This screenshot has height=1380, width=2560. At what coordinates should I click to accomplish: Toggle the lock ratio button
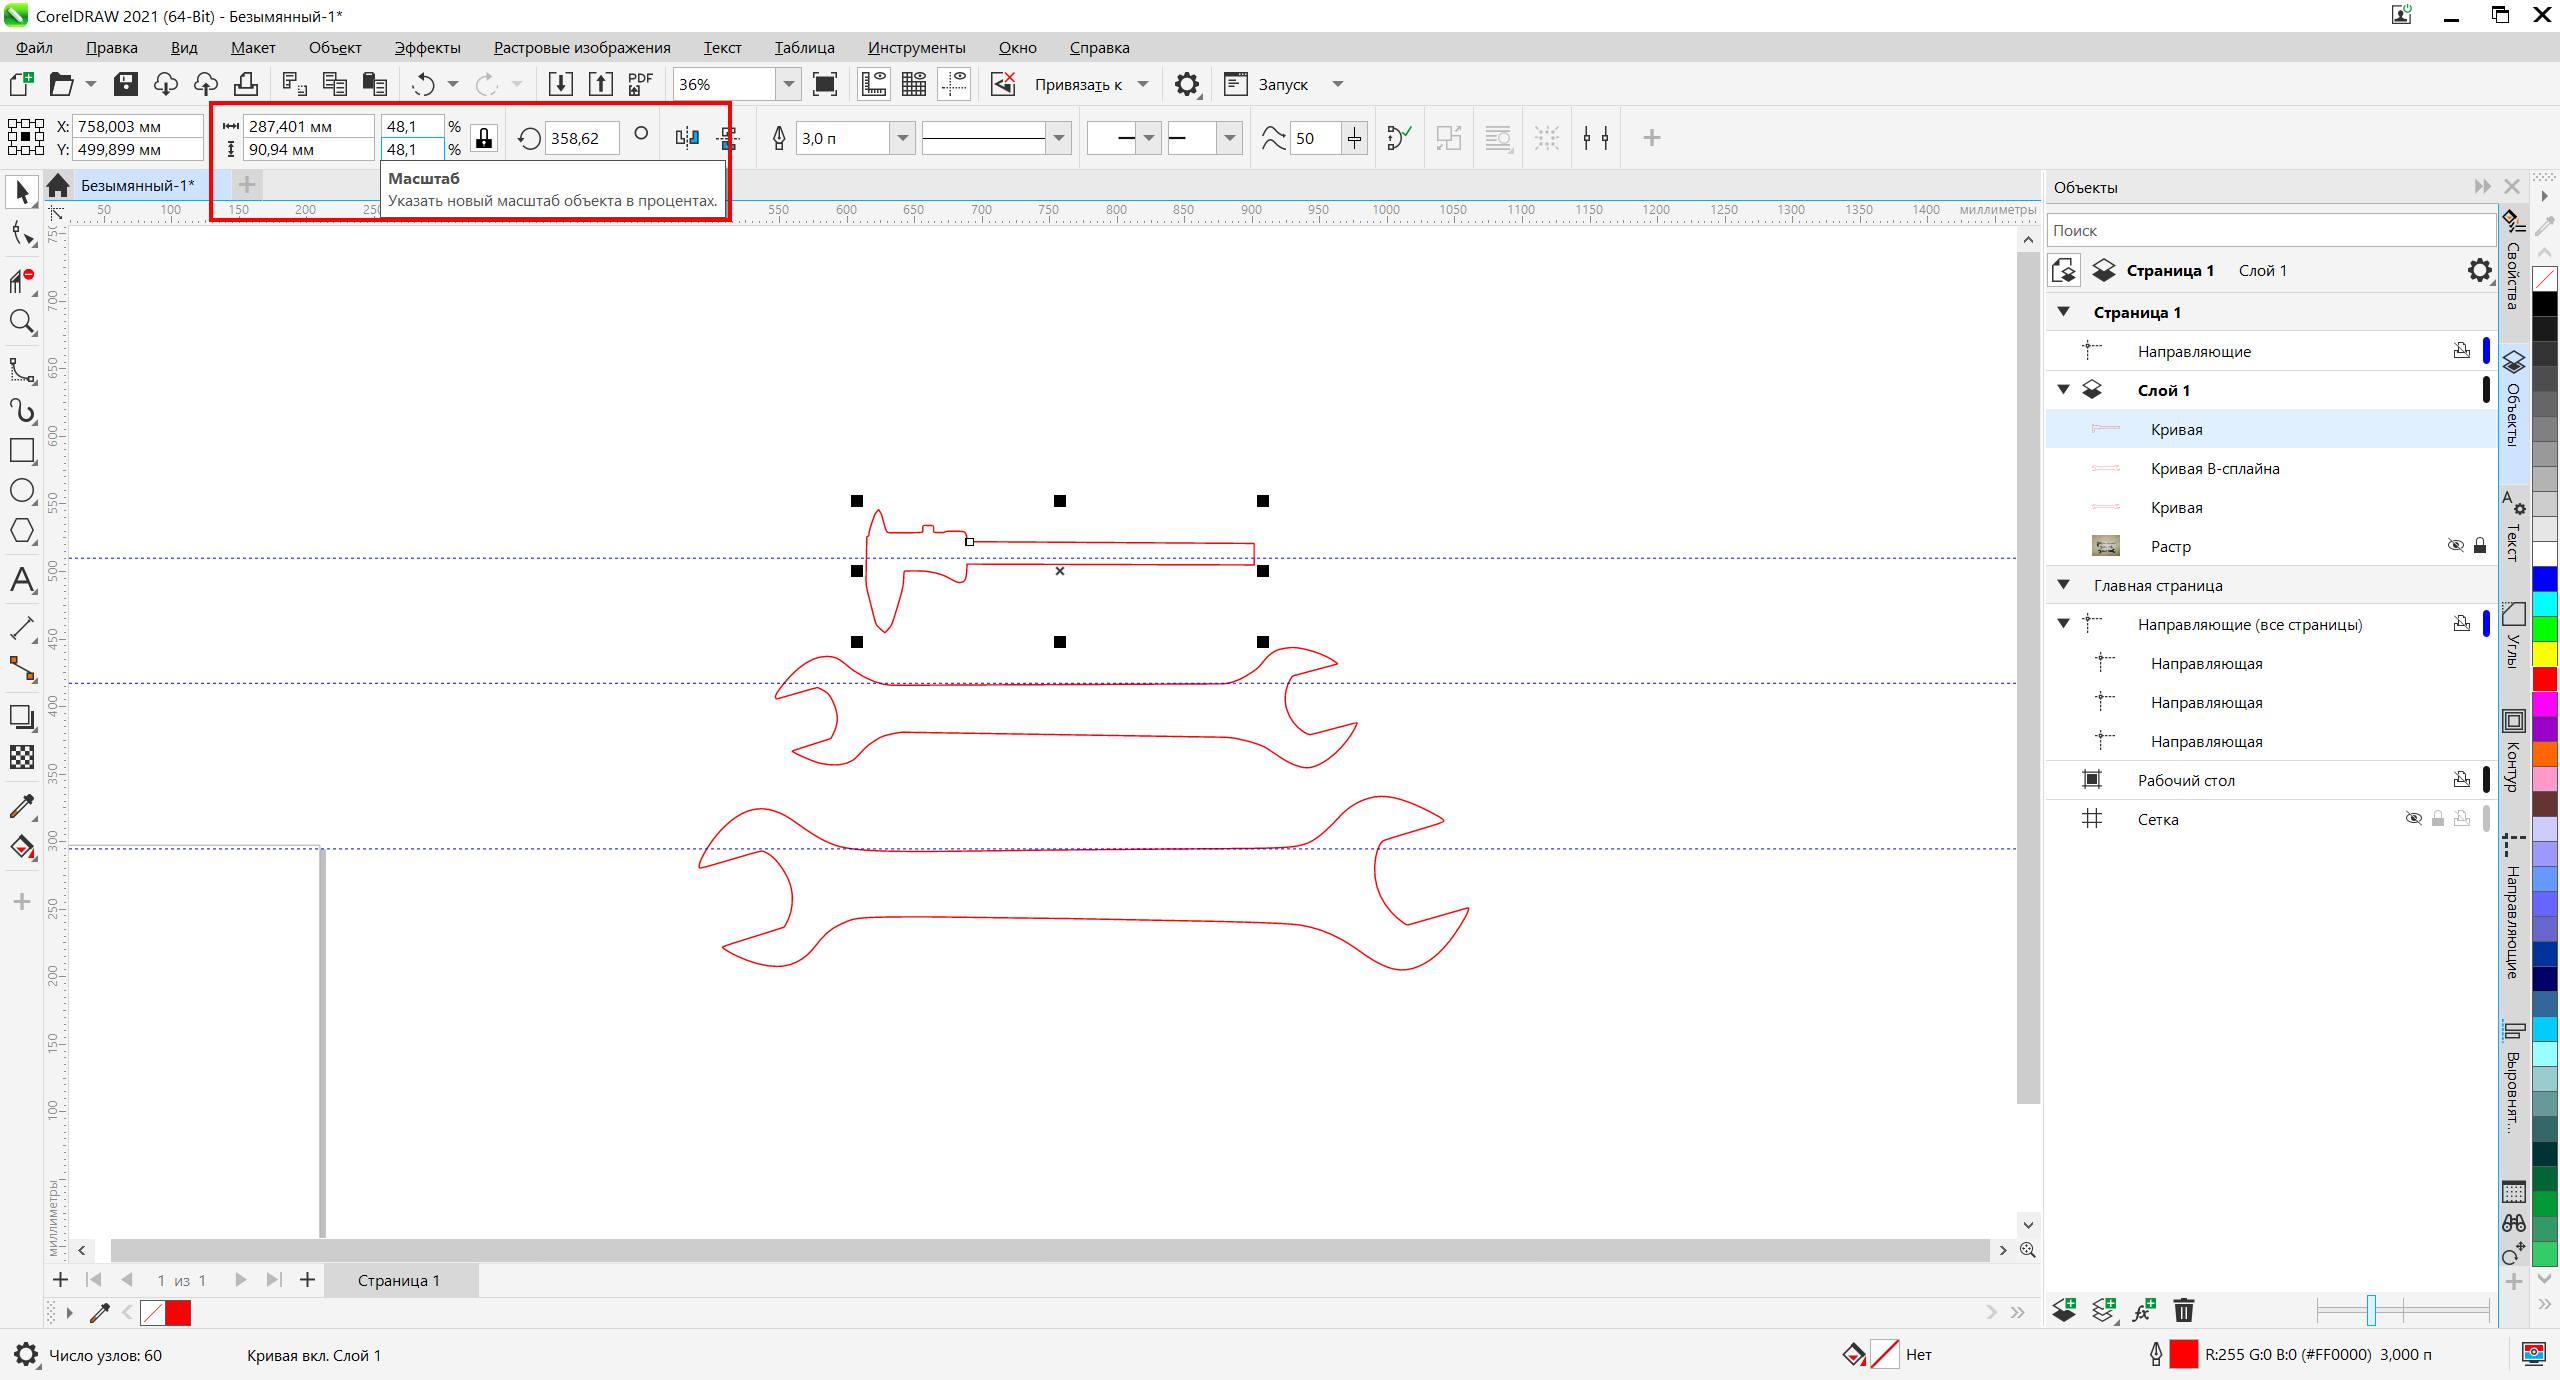pyautogui.click(x=484, y=138)
